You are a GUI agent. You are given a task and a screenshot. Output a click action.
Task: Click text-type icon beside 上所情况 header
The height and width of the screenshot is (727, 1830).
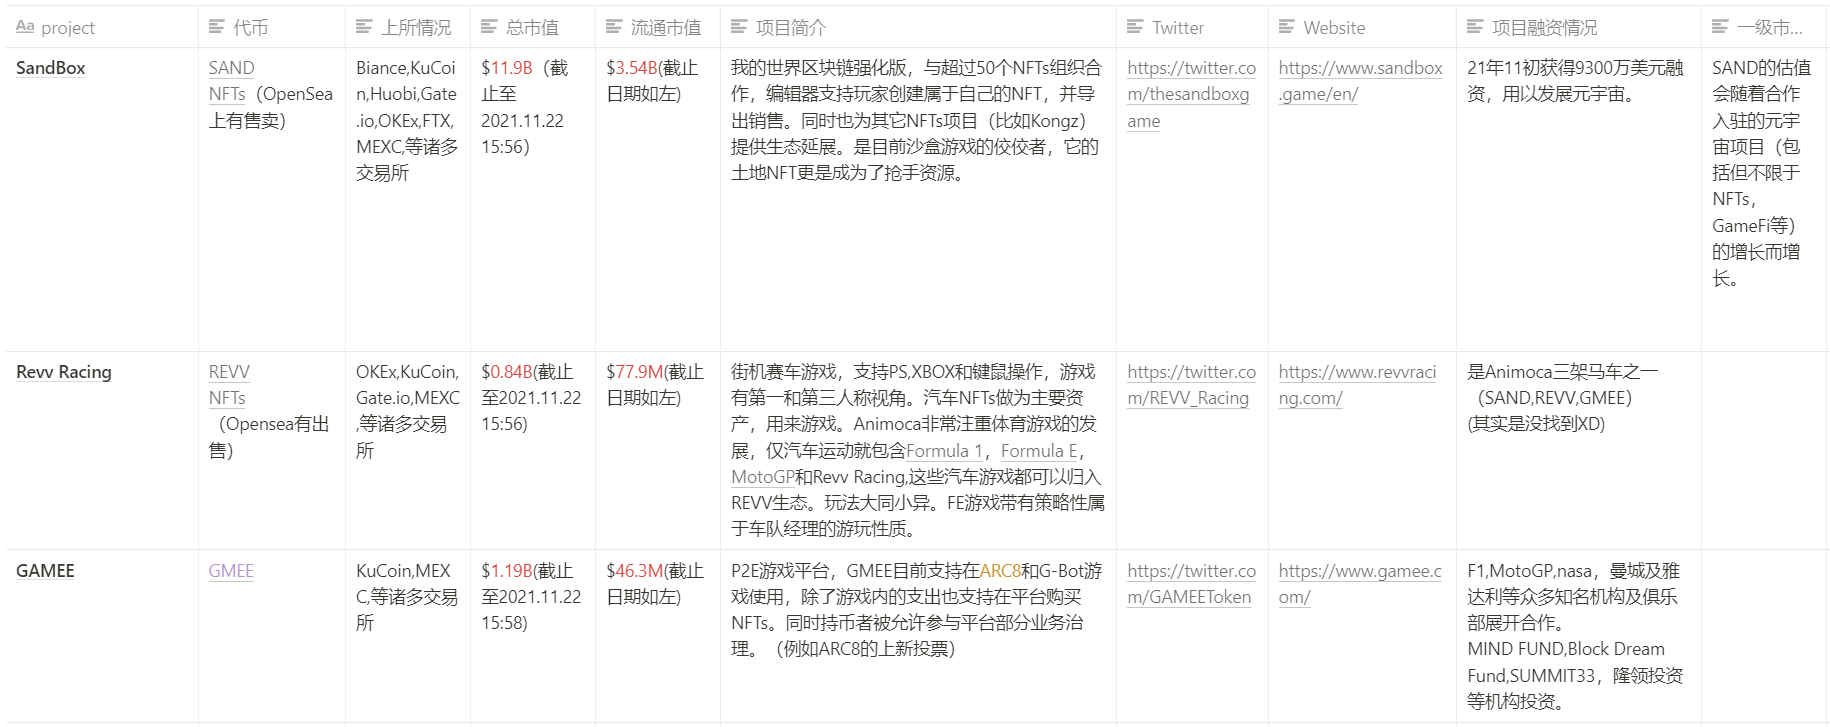(x=364, y=27)
